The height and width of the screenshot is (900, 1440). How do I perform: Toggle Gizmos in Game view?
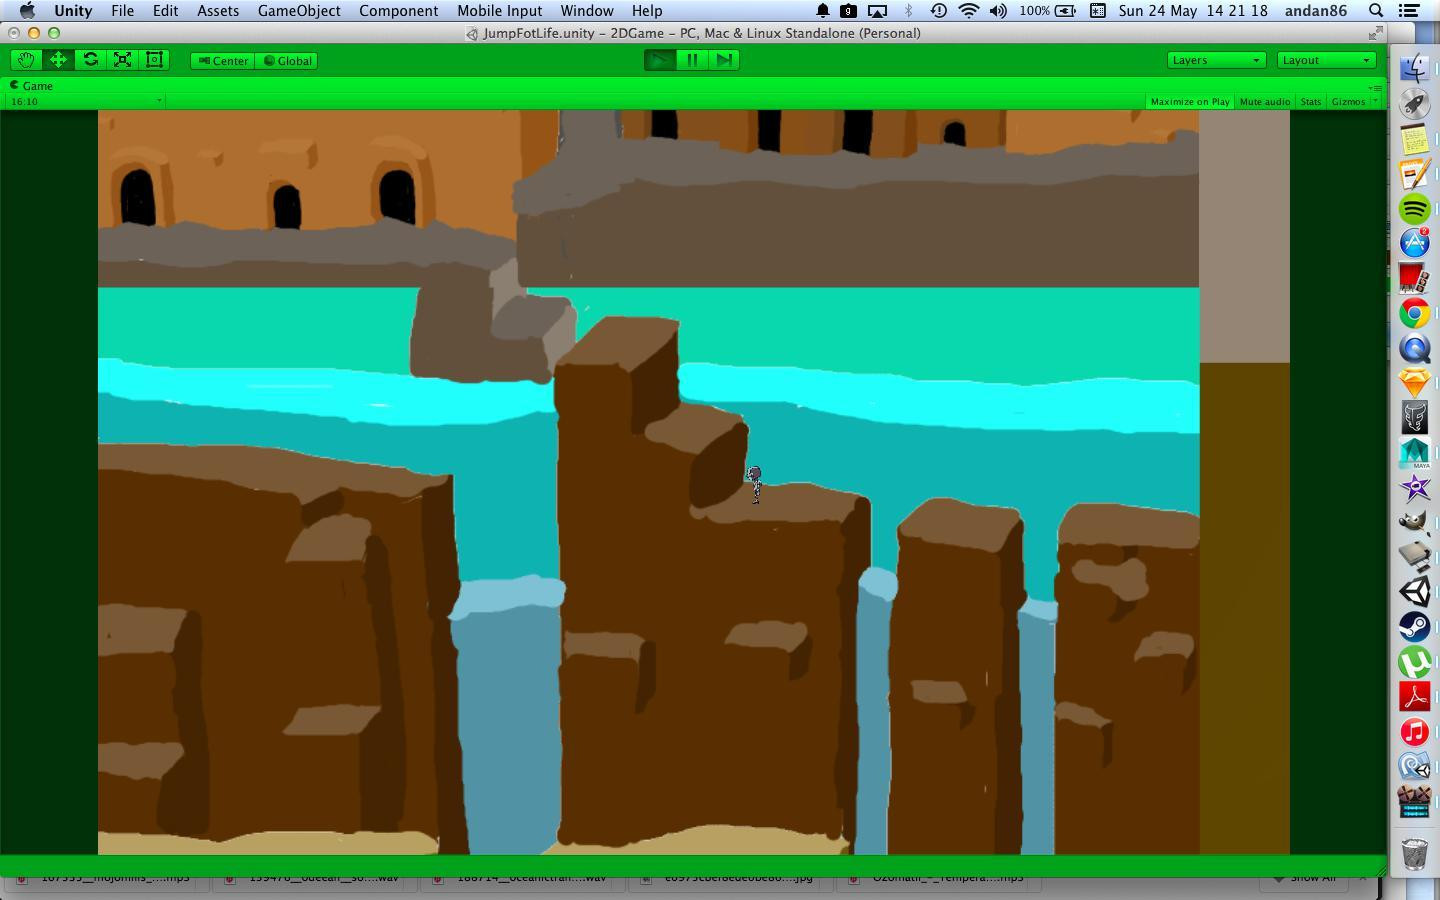tap(1347, 101)
